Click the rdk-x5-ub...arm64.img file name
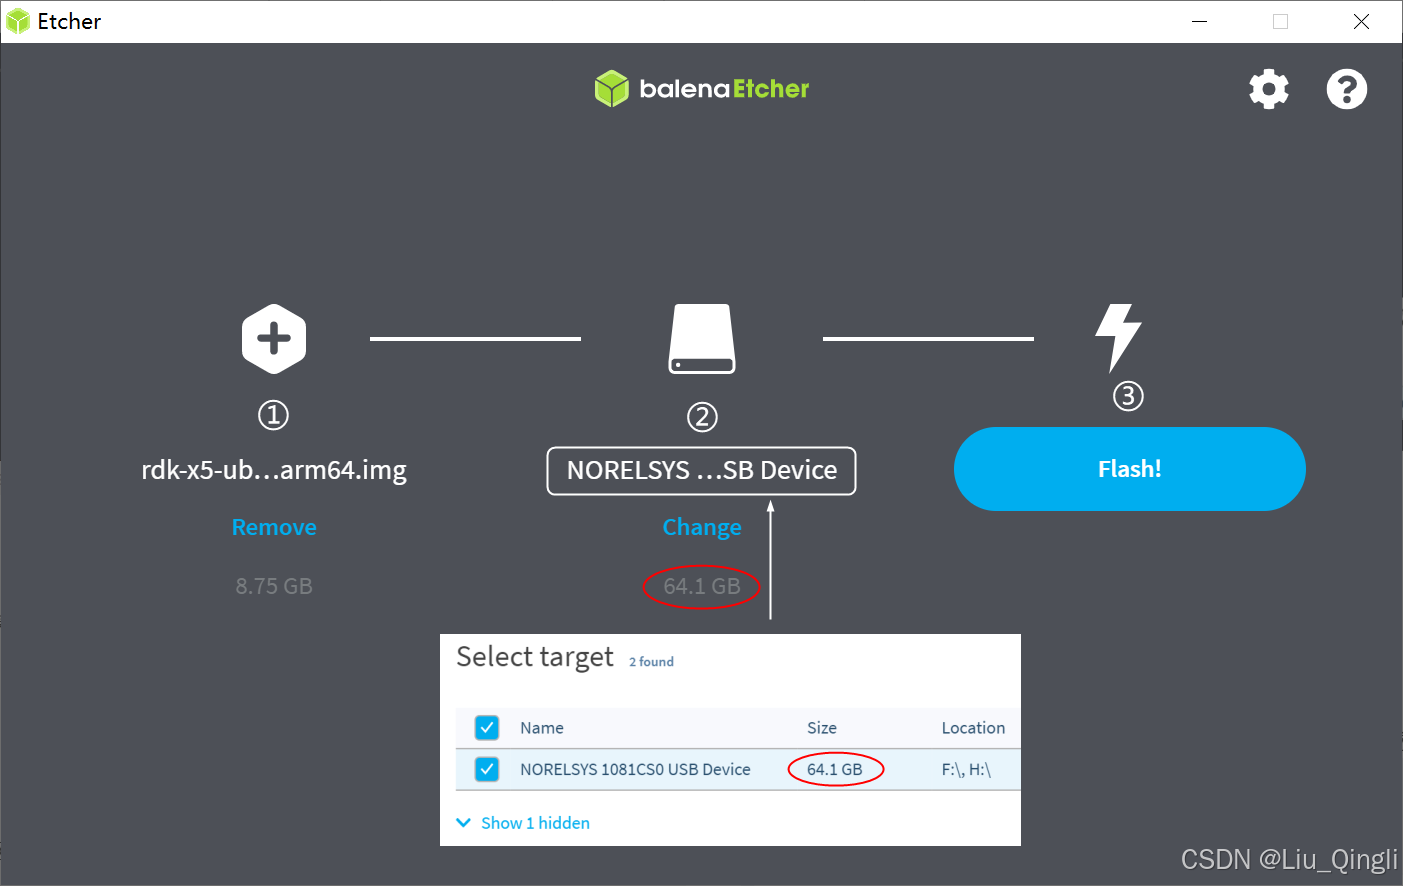 coord(274,470)
